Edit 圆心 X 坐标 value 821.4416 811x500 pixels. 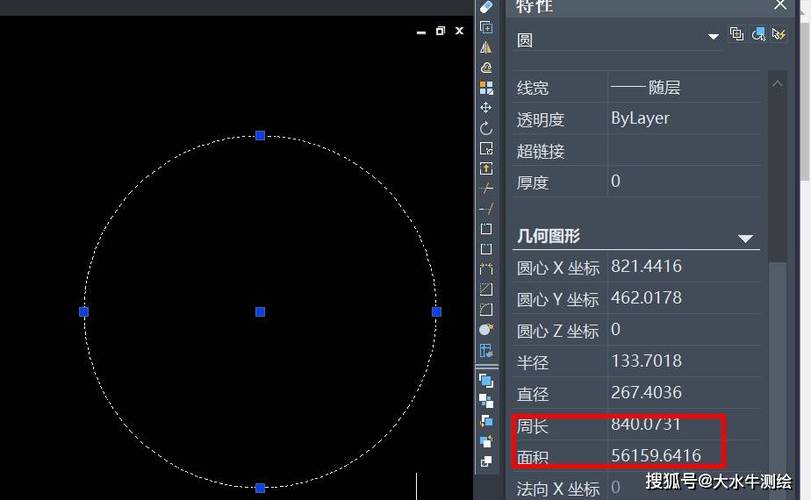click(684, 267)
